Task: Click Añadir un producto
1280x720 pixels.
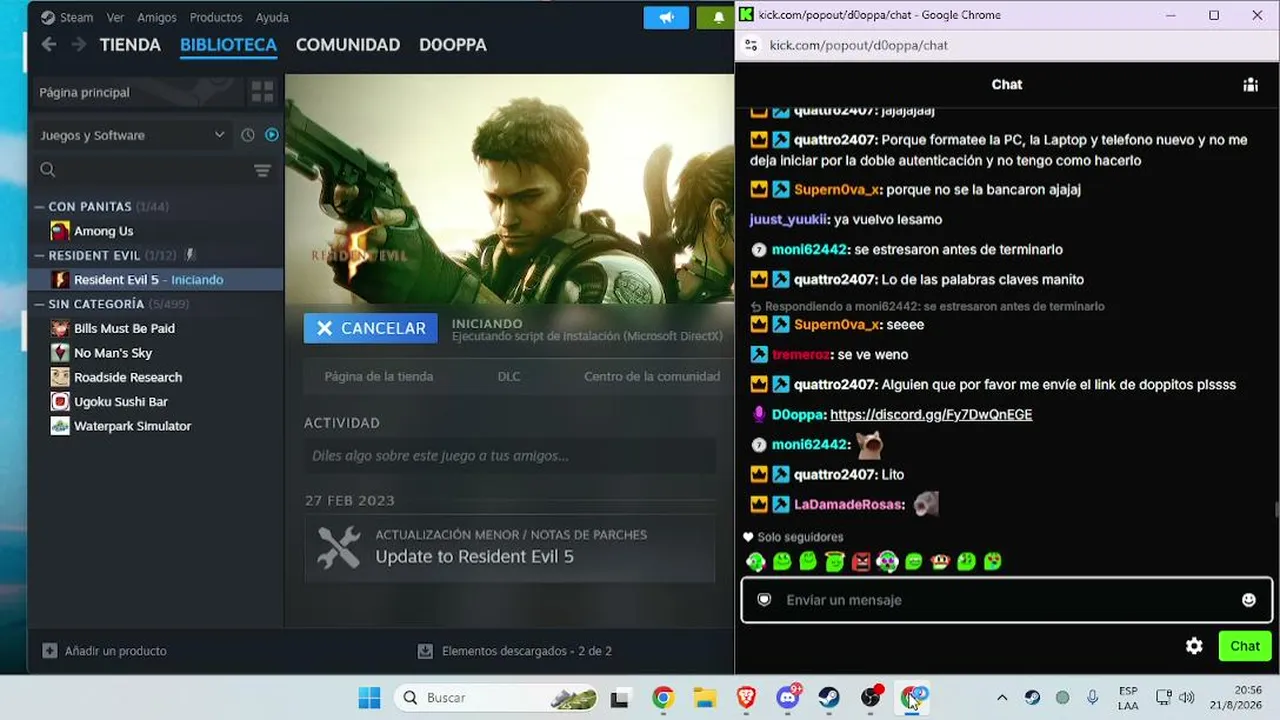Action: click(115, 651)
